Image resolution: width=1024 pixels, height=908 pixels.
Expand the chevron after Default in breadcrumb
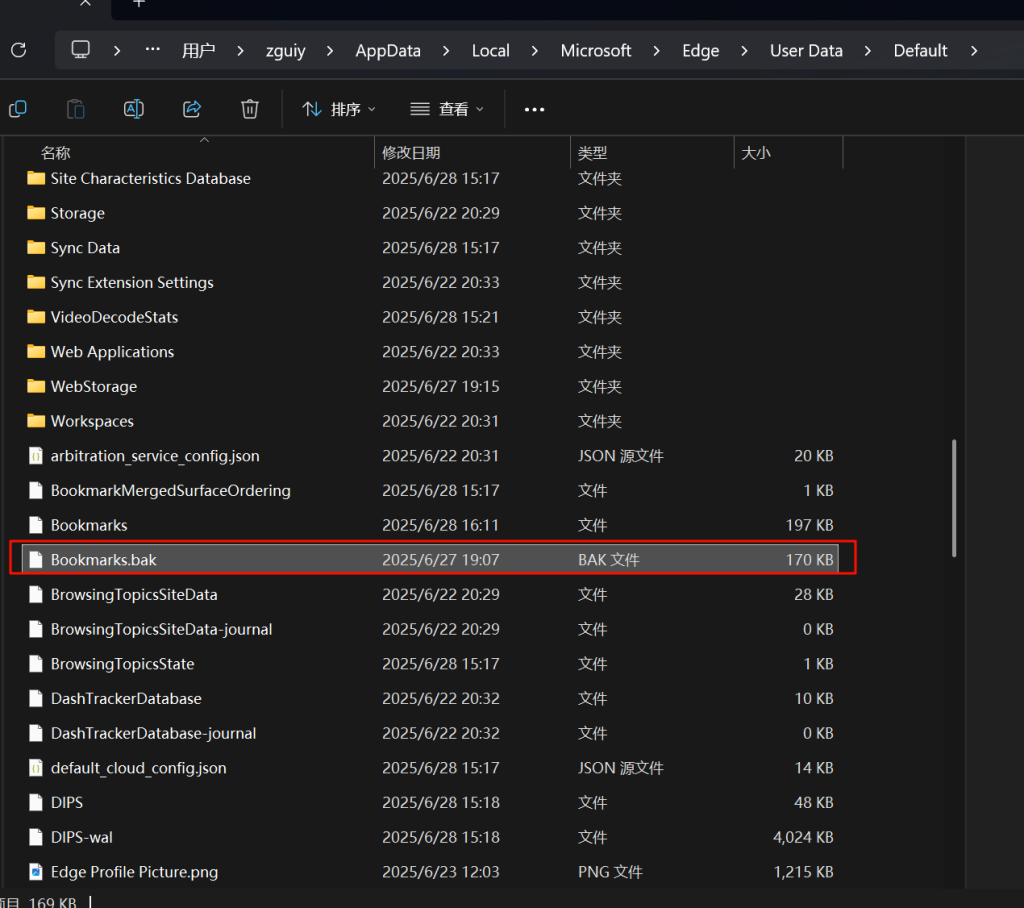click(974, 51)
